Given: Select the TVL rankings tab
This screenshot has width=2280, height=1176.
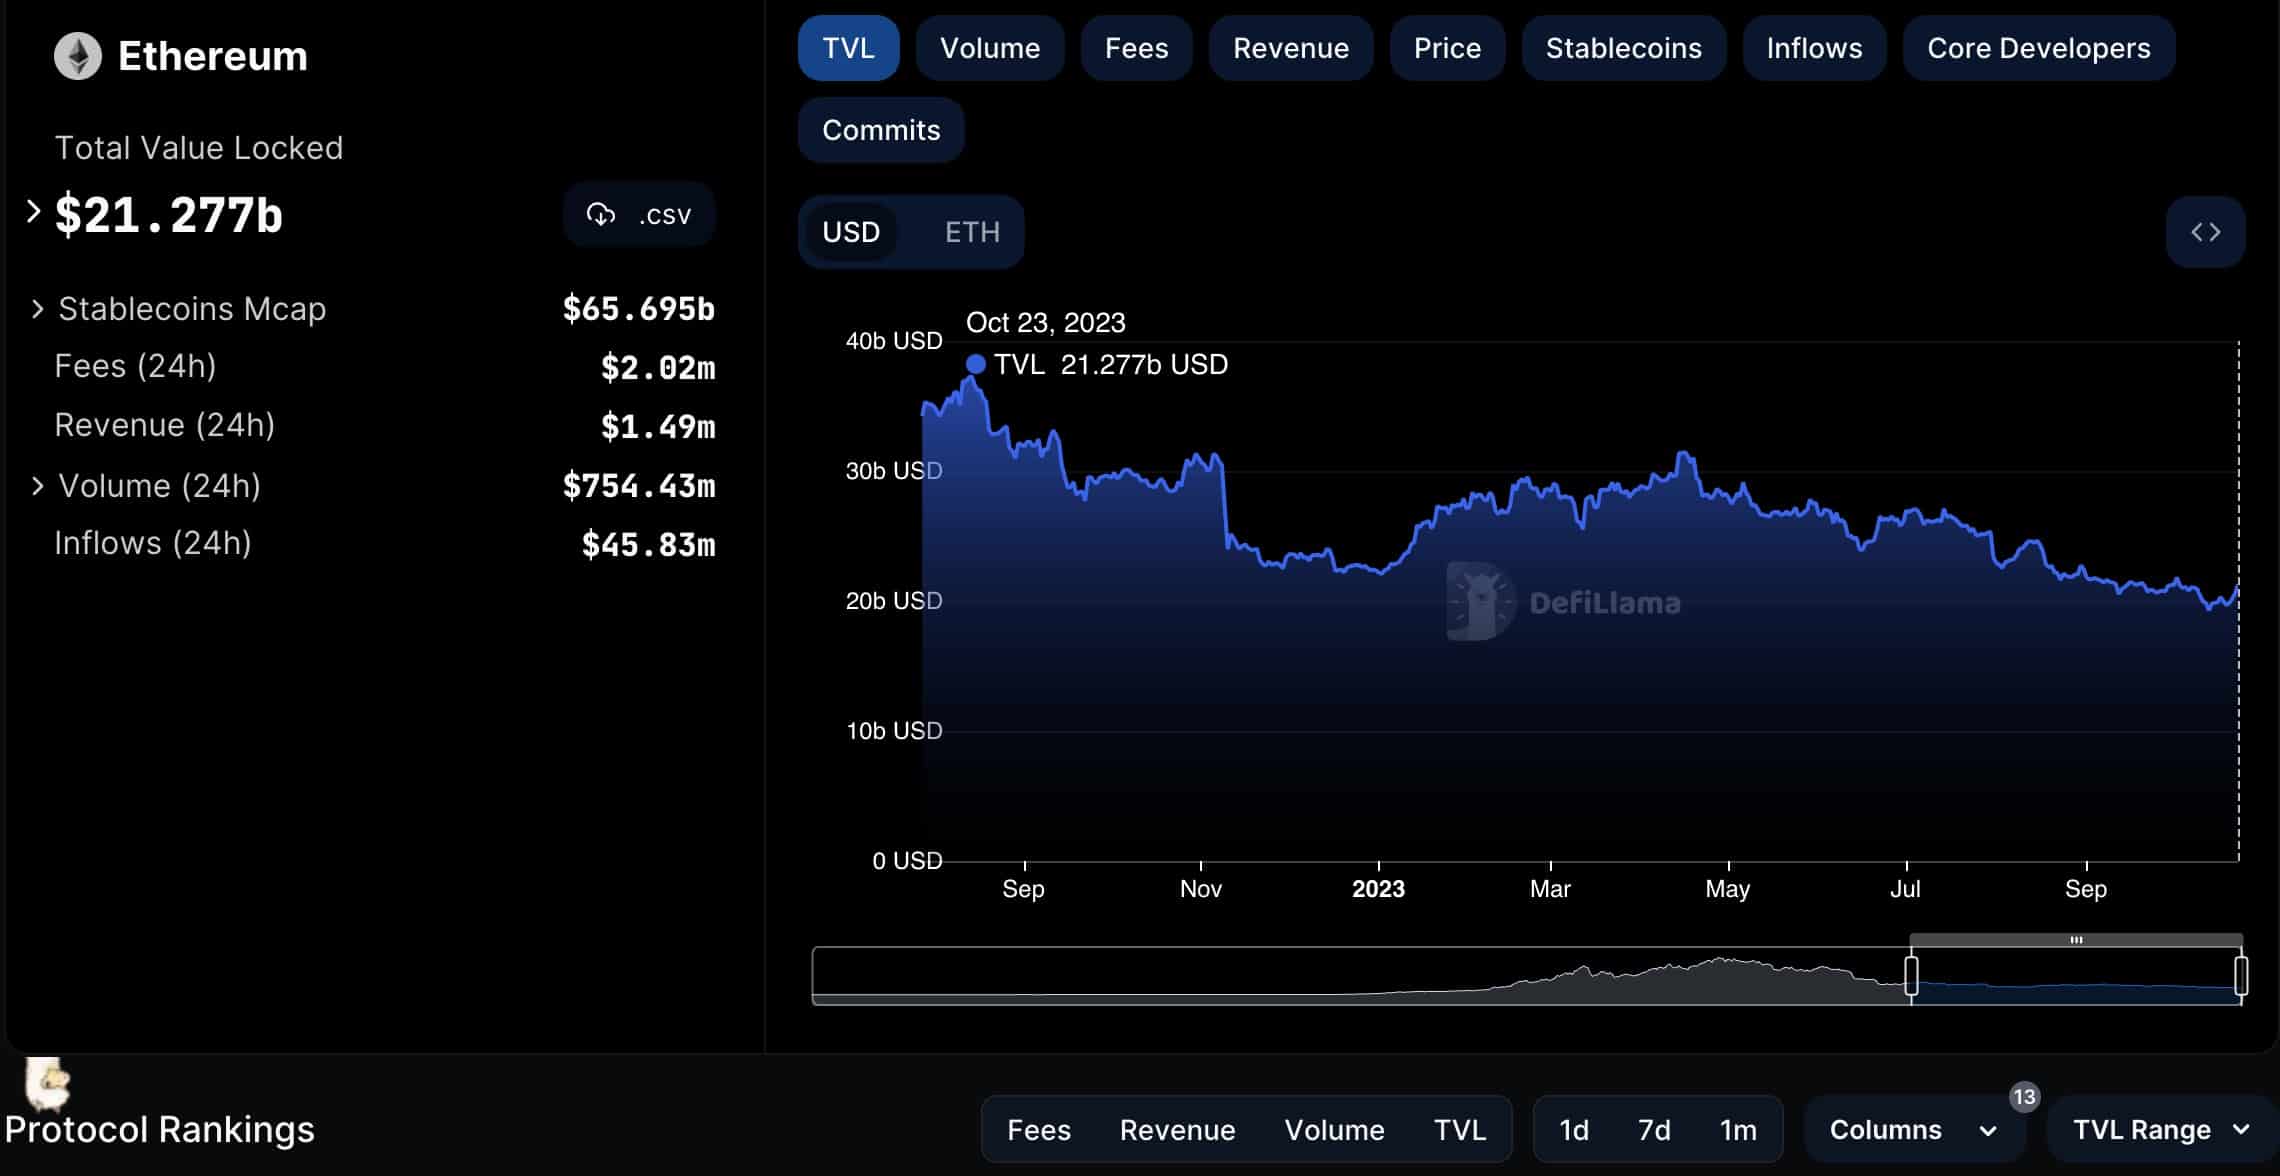Looking at the screenshot, I should pos(1460,1130).
